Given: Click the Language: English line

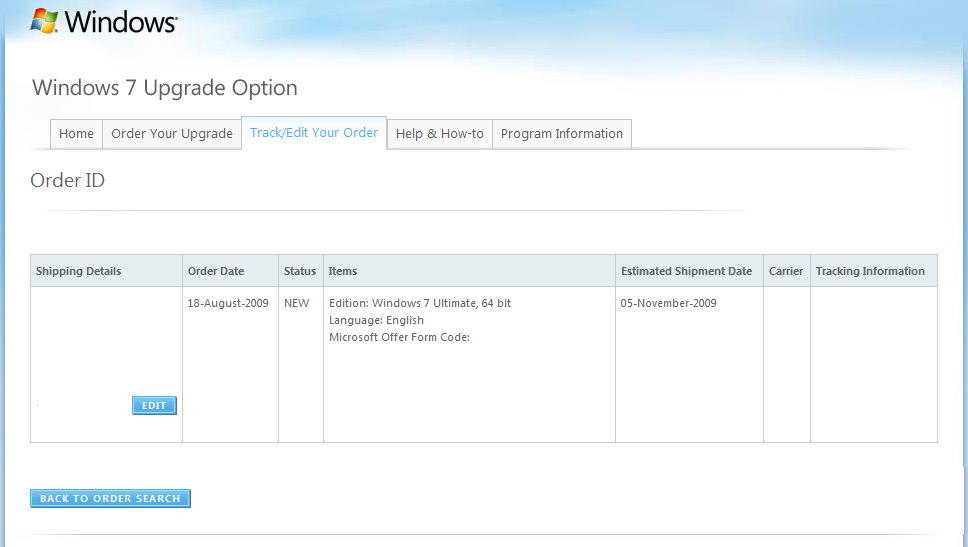Looking at the screenshot, I should (x=377, y=320).
